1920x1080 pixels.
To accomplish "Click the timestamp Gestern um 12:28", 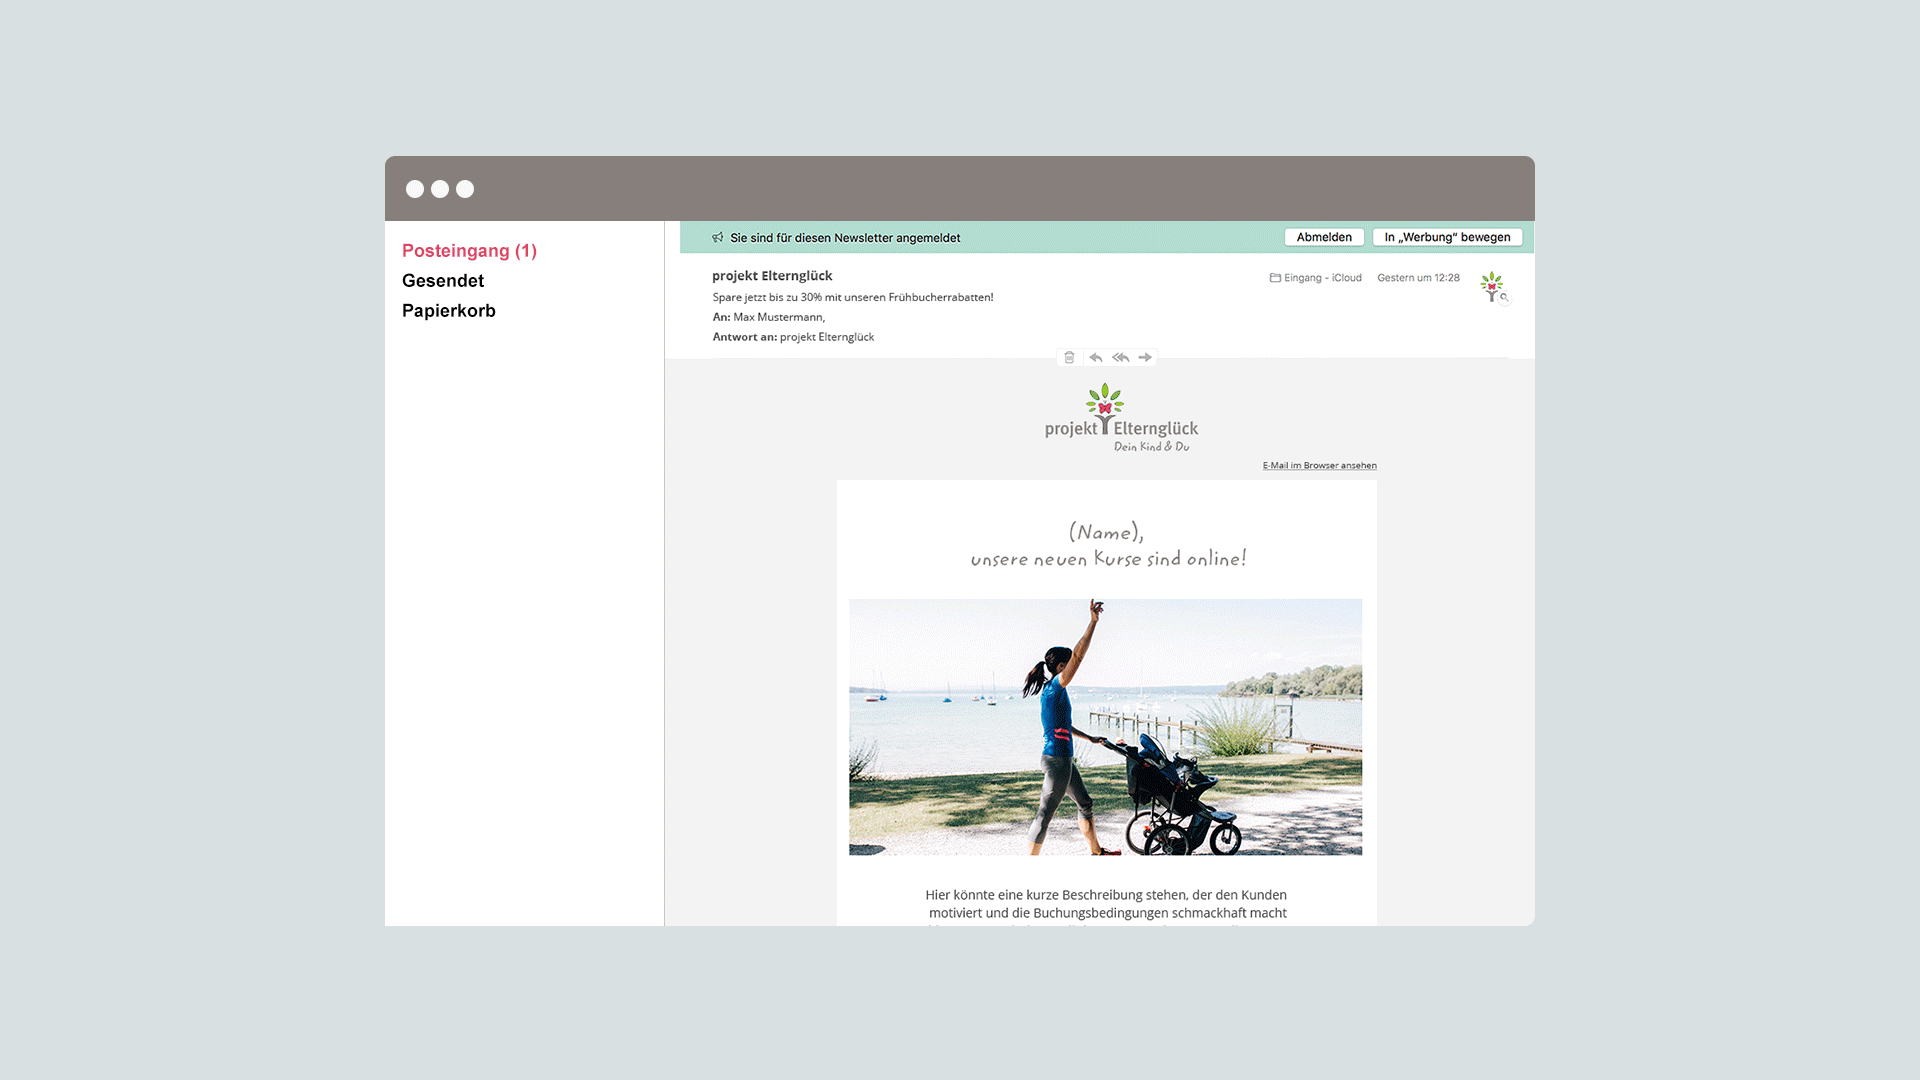I will point(1418,278).
